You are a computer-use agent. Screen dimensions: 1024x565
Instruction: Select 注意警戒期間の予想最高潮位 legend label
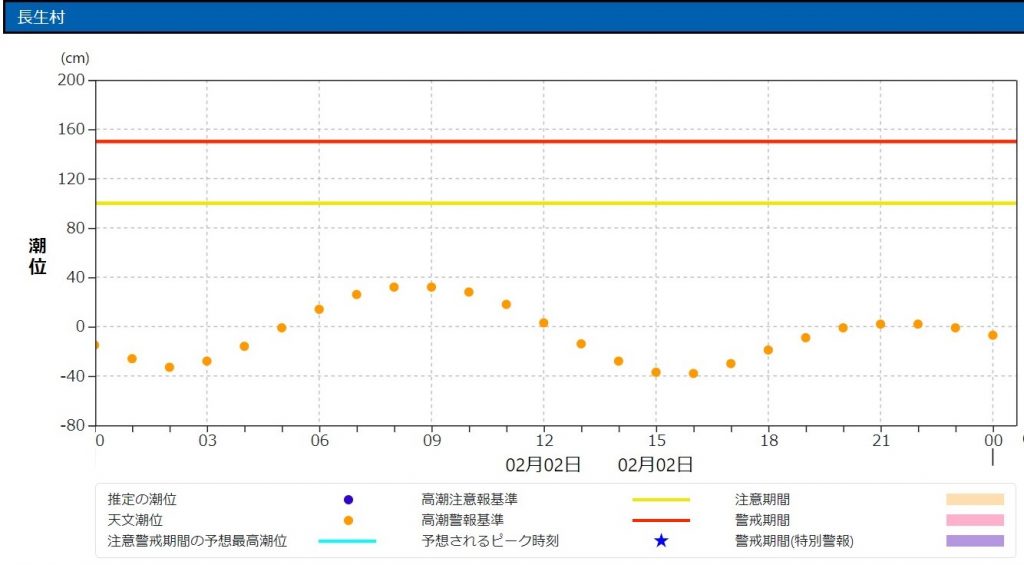pos(197,541)
